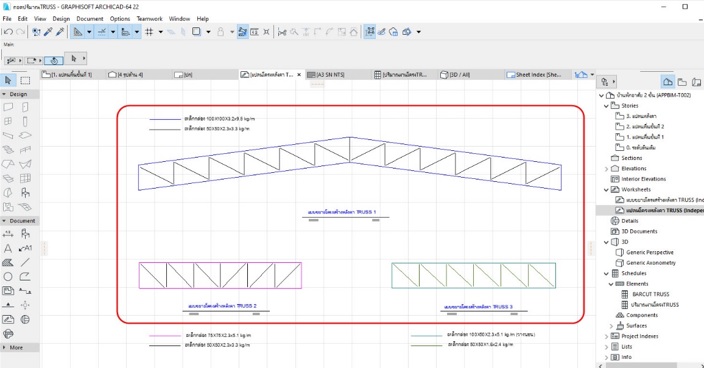704x368 pixels.
Task: Select the Arrow tool in the toolbox
Action: coord(8,80)
